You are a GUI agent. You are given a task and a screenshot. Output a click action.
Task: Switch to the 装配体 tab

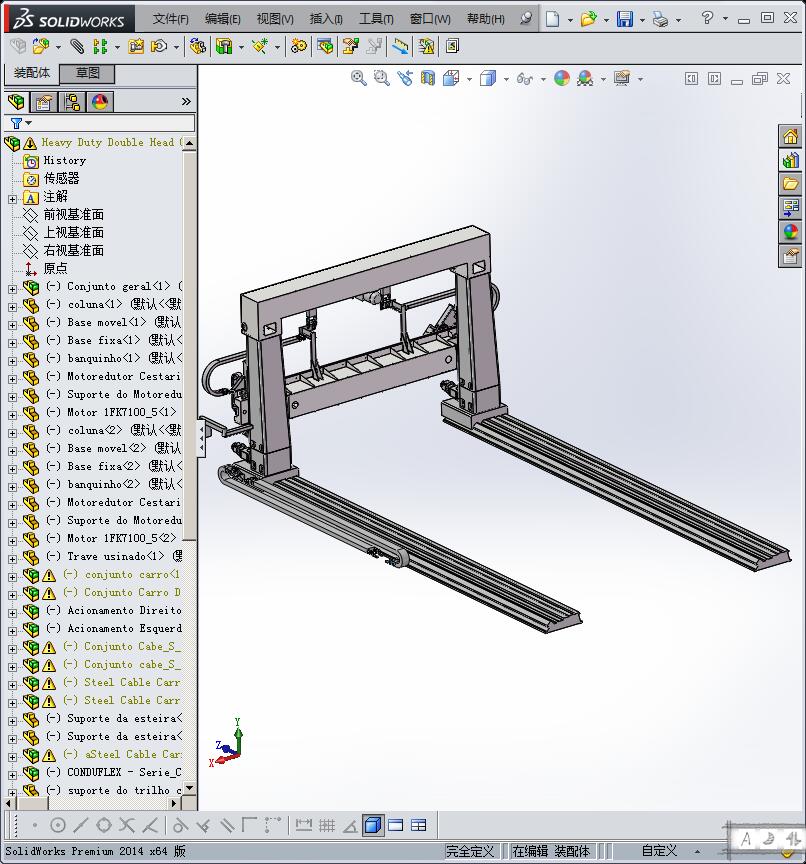(32, 73)
